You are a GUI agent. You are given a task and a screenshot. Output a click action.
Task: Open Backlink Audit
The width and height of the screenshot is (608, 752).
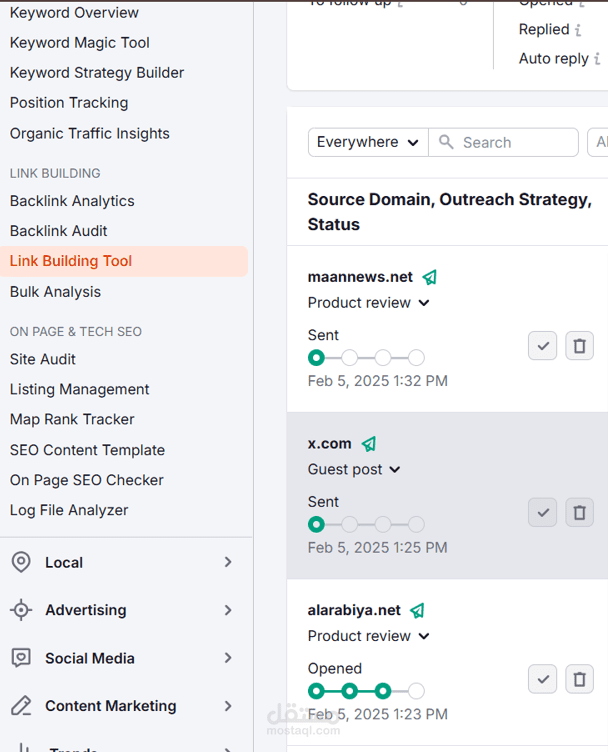[58, 231]
